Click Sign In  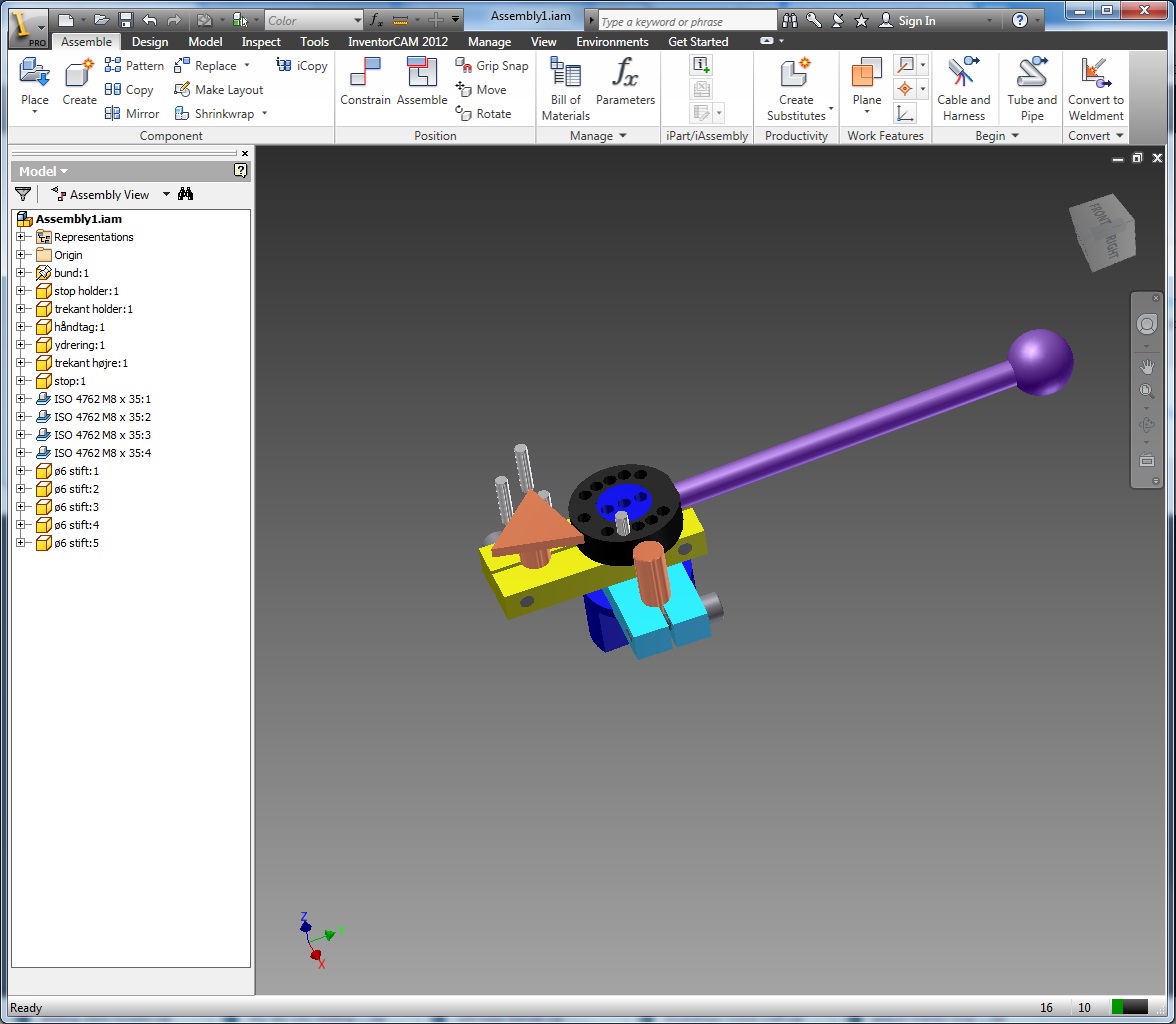click(907, 20)
